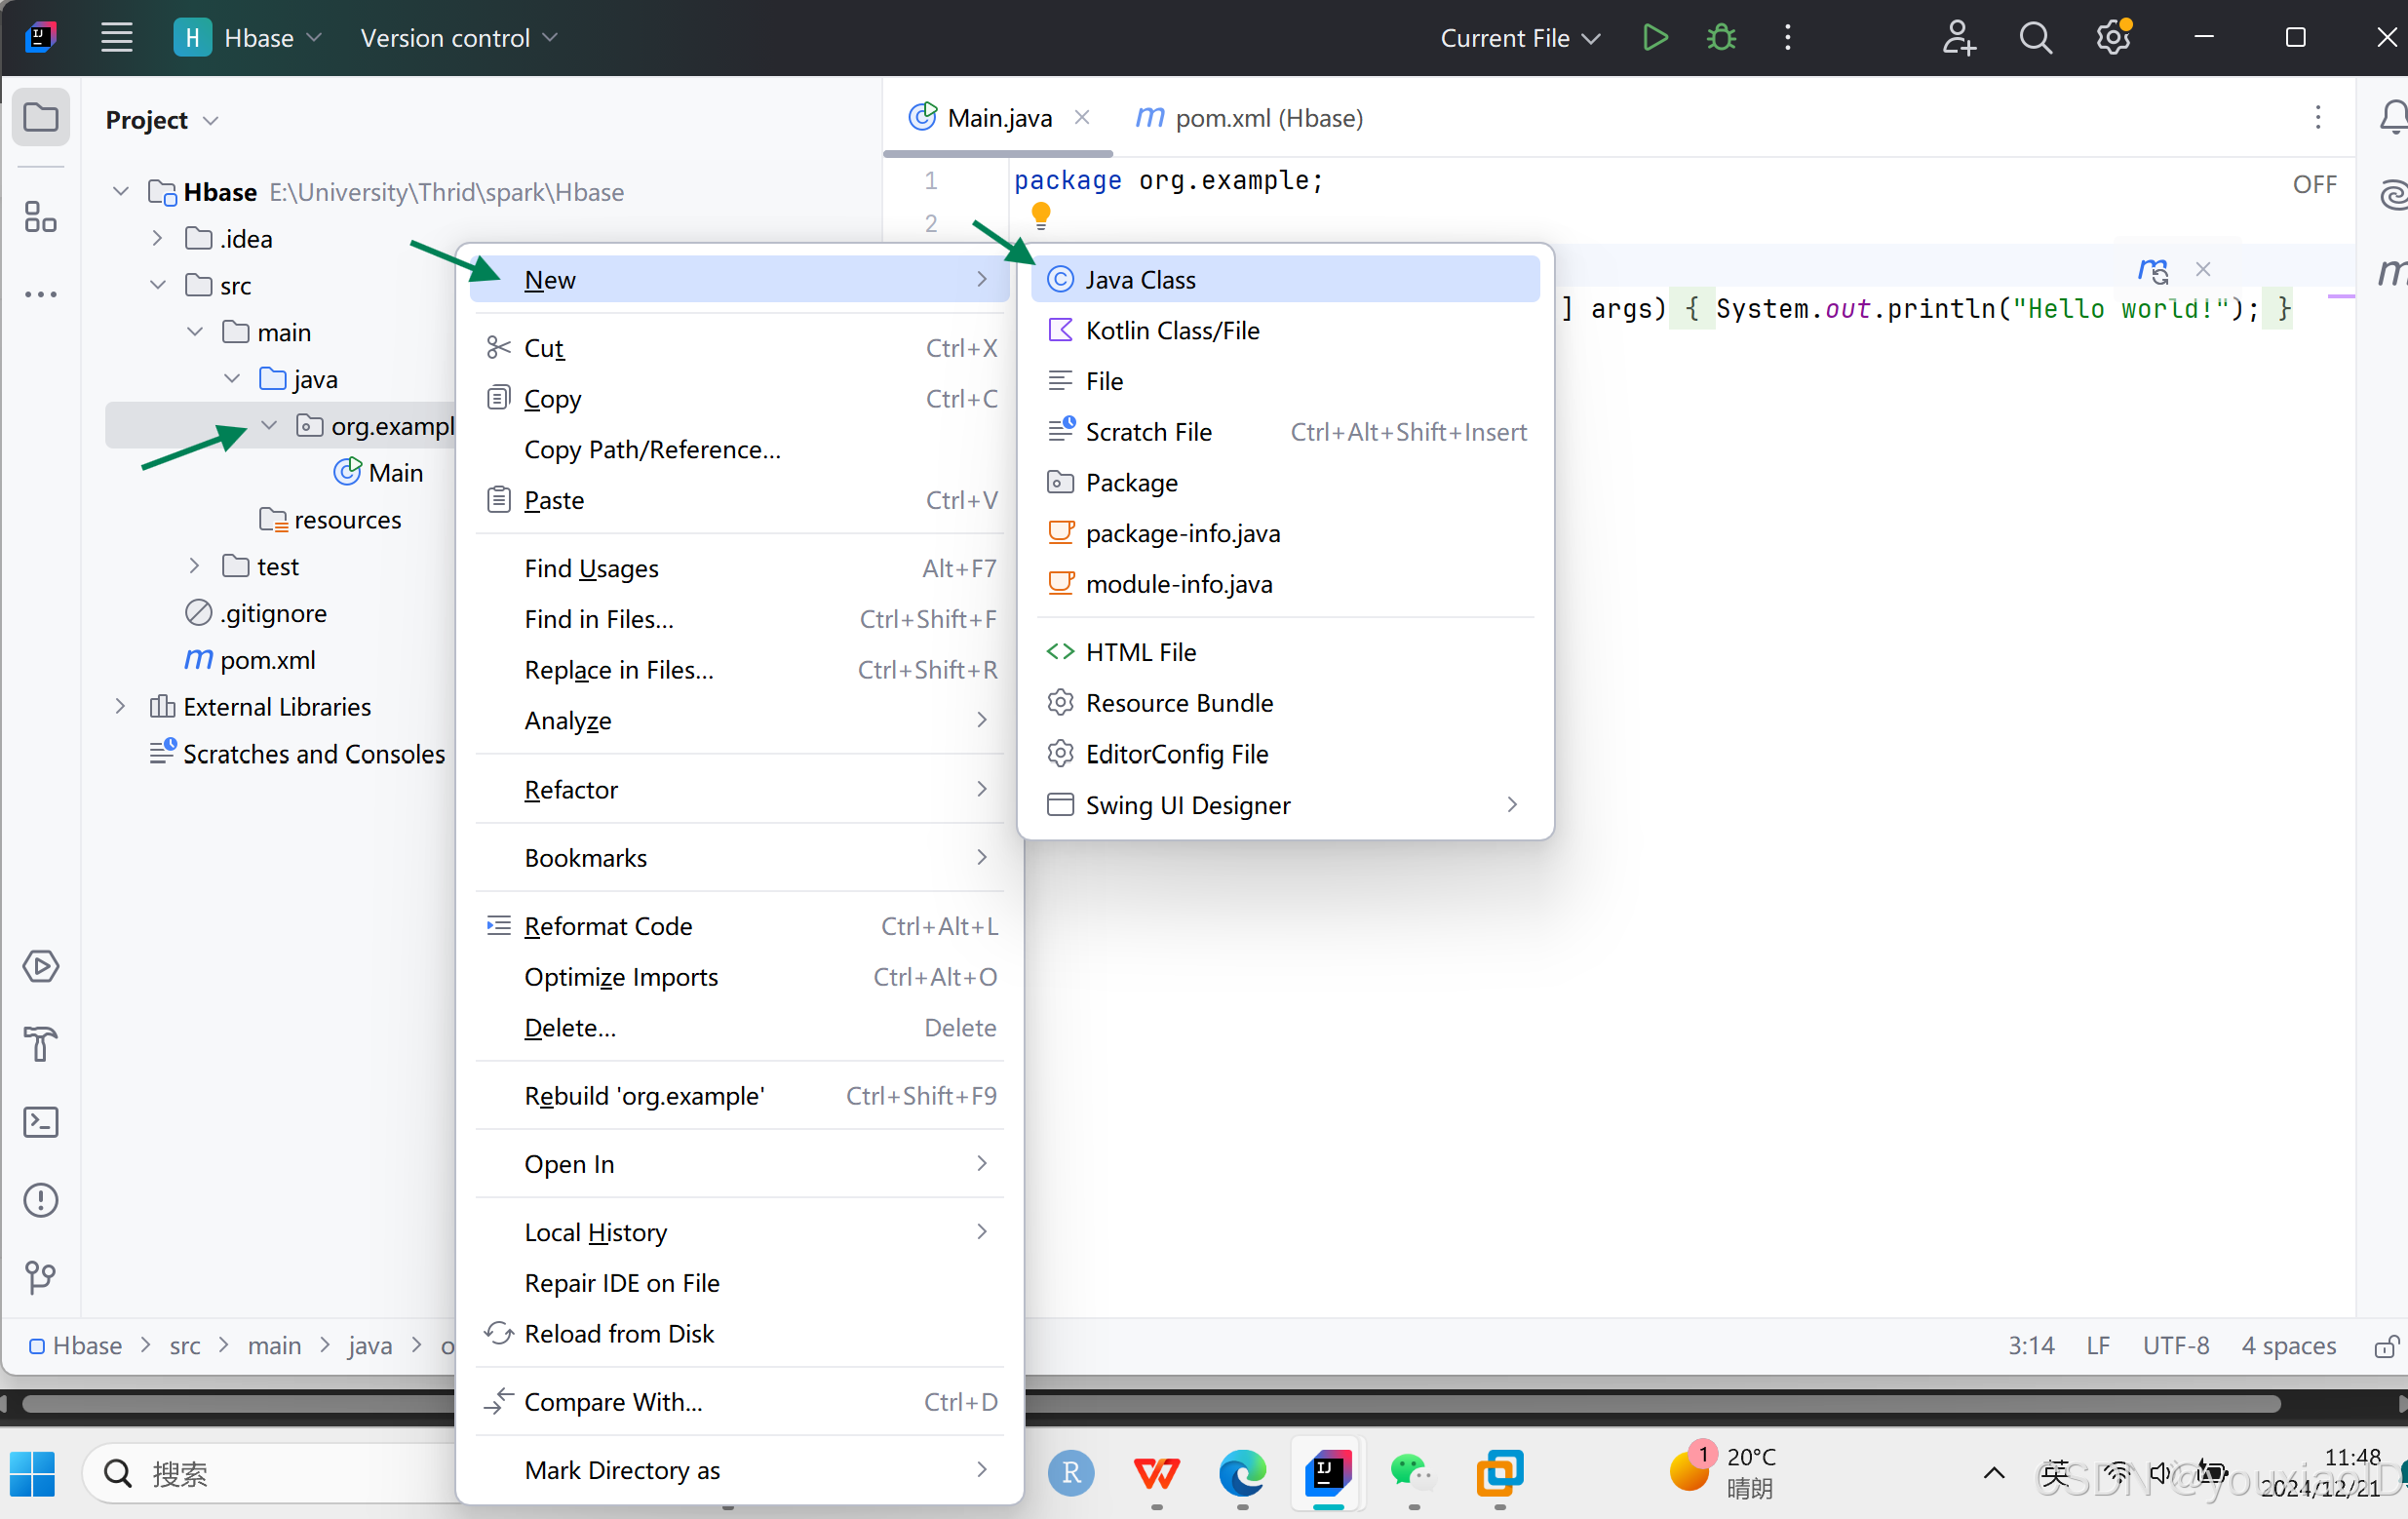2408x1519 pixels.
Task: Run the current file
Action: pos(1654,37)
